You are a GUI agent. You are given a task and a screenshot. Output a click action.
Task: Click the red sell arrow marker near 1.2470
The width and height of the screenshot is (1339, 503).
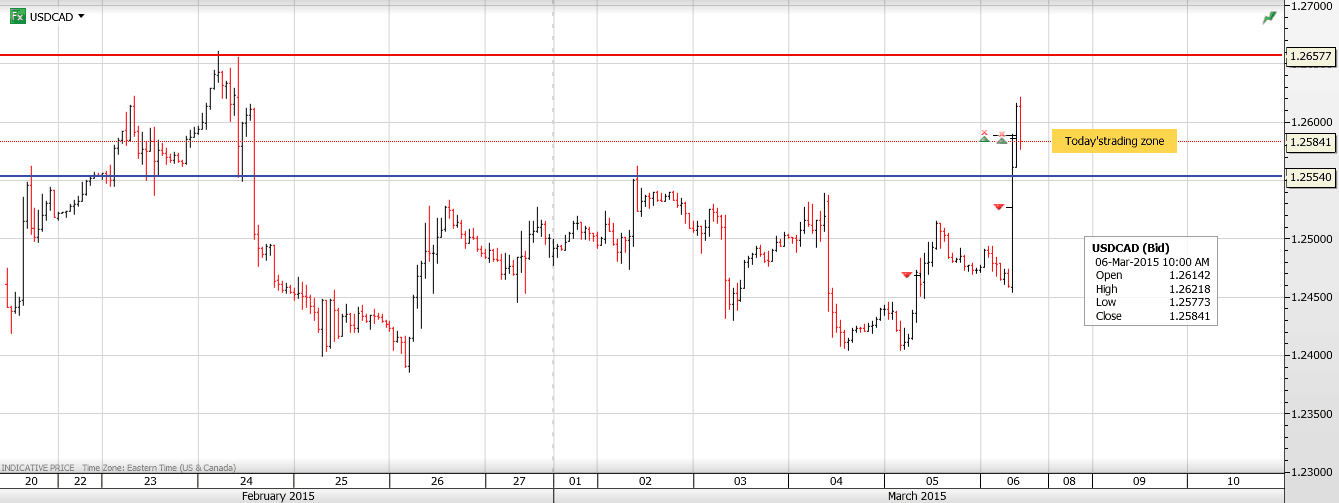pos(906,274)
